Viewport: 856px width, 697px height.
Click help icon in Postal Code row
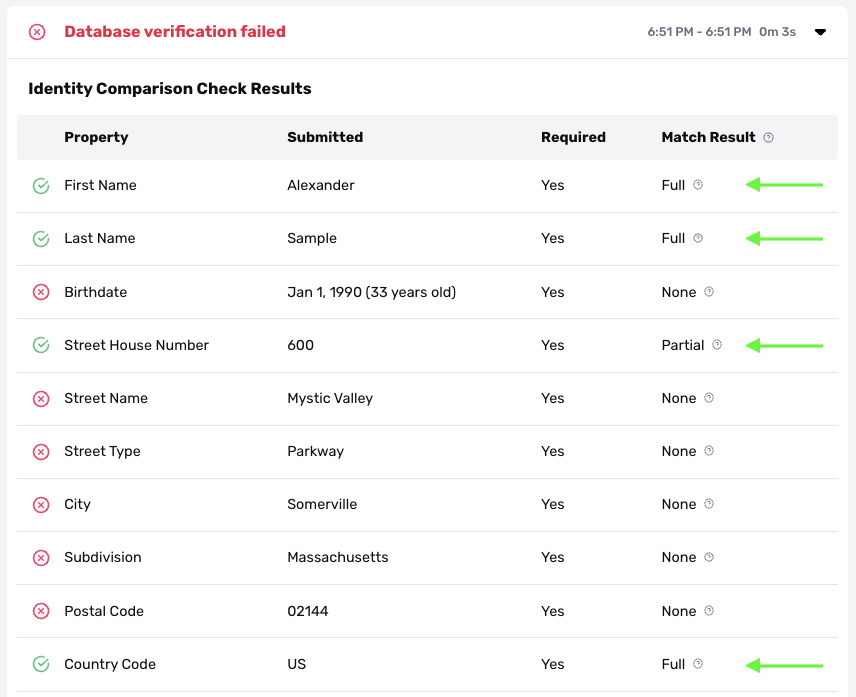709,611
